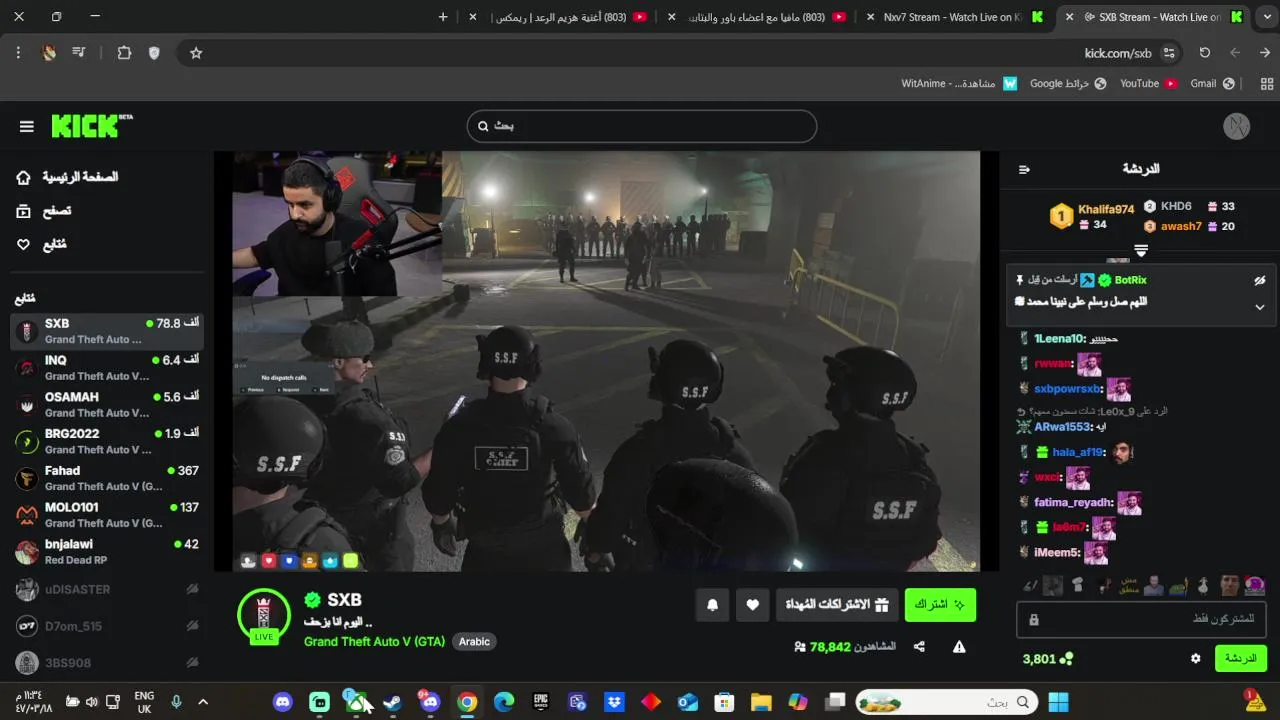Select BRG2022 channel in followed list

point(107,441)
